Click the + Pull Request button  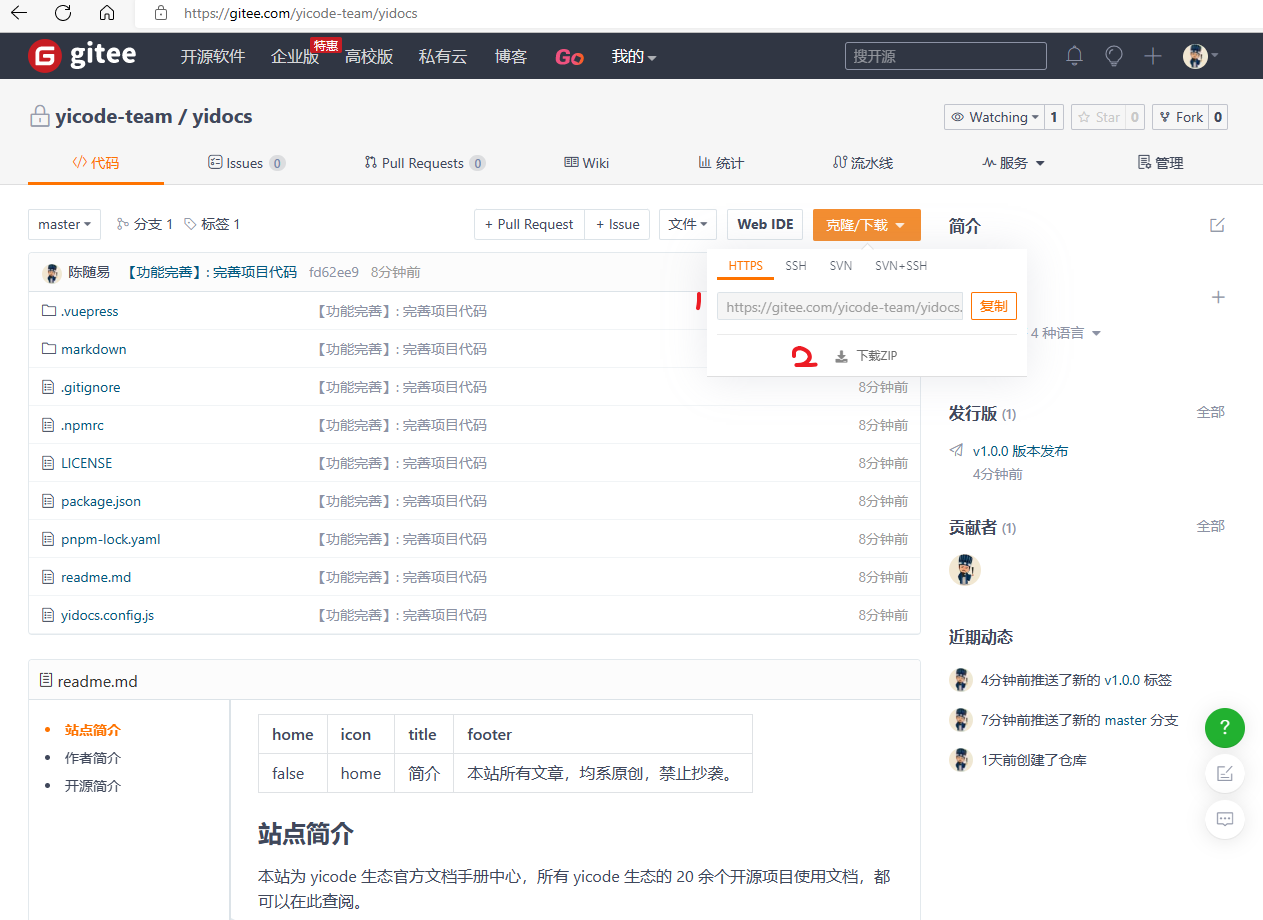529,224
